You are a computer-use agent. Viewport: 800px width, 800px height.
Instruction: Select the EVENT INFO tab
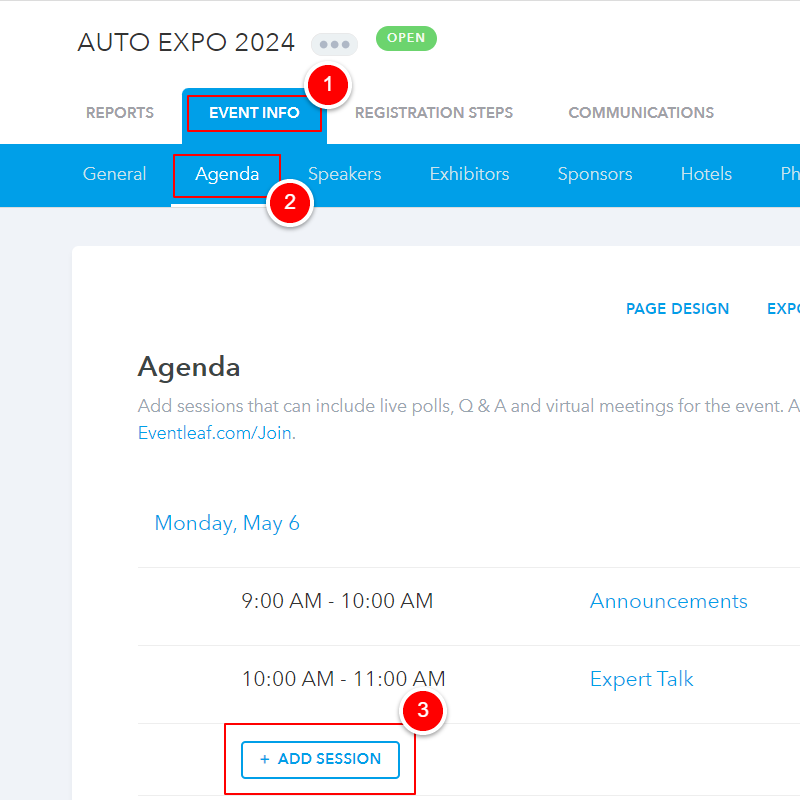254,113
